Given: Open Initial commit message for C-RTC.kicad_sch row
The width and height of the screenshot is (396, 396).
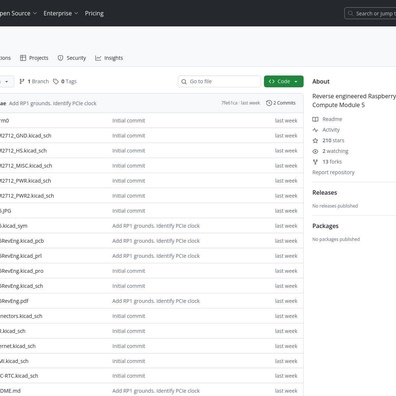Looking at the screenshot, I should [129, 376].
